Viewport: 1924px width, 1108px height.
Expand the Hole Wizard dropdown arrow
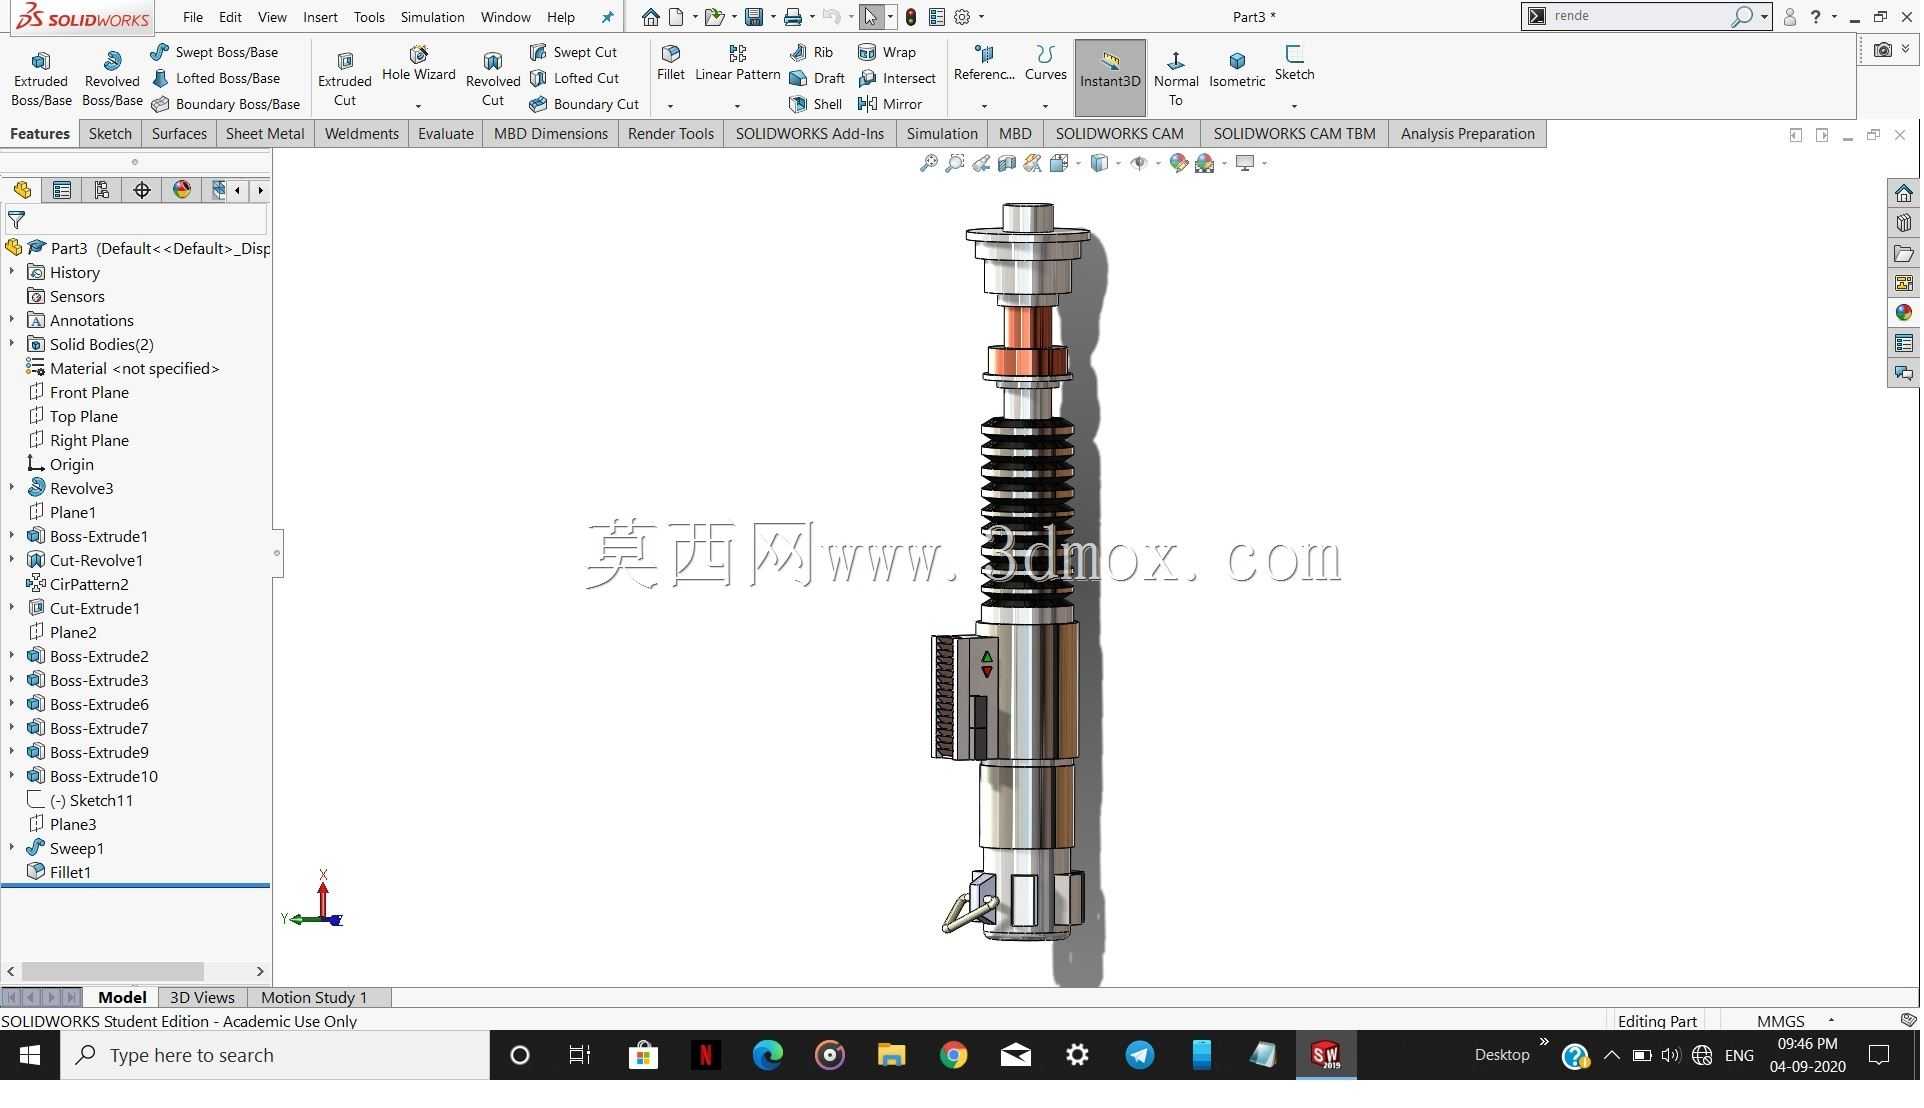click(x=419, y=105)
